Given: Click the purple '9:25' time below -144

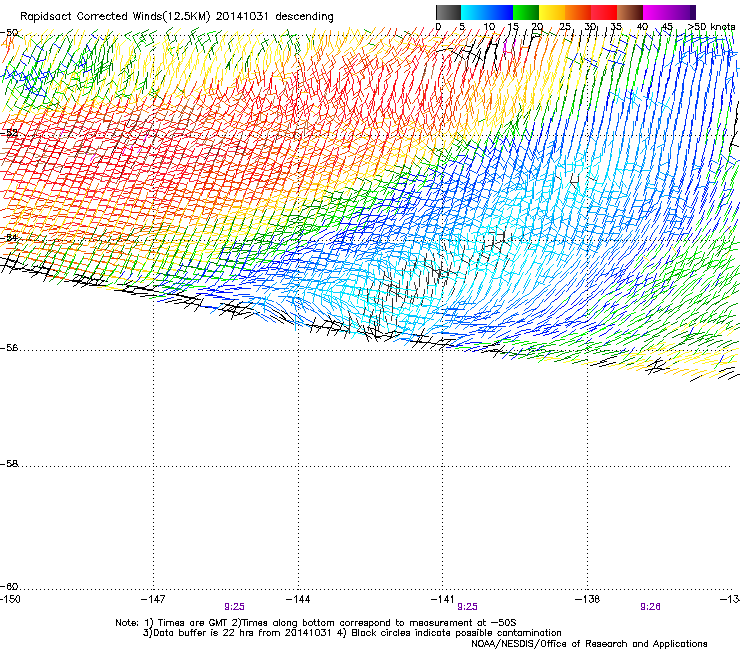Looking at the screenshot, I should click(235, 607).
